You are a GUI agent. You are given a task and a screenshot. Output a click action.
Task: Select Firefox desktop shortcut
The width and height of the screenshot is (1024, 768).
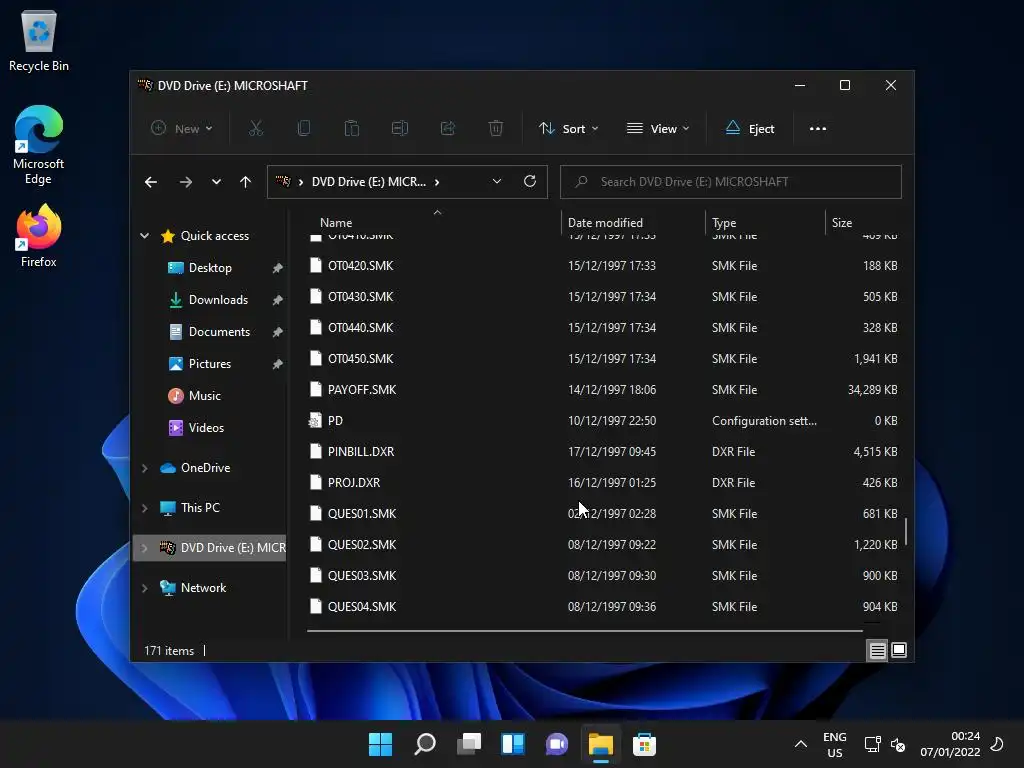tap(39, 236)
